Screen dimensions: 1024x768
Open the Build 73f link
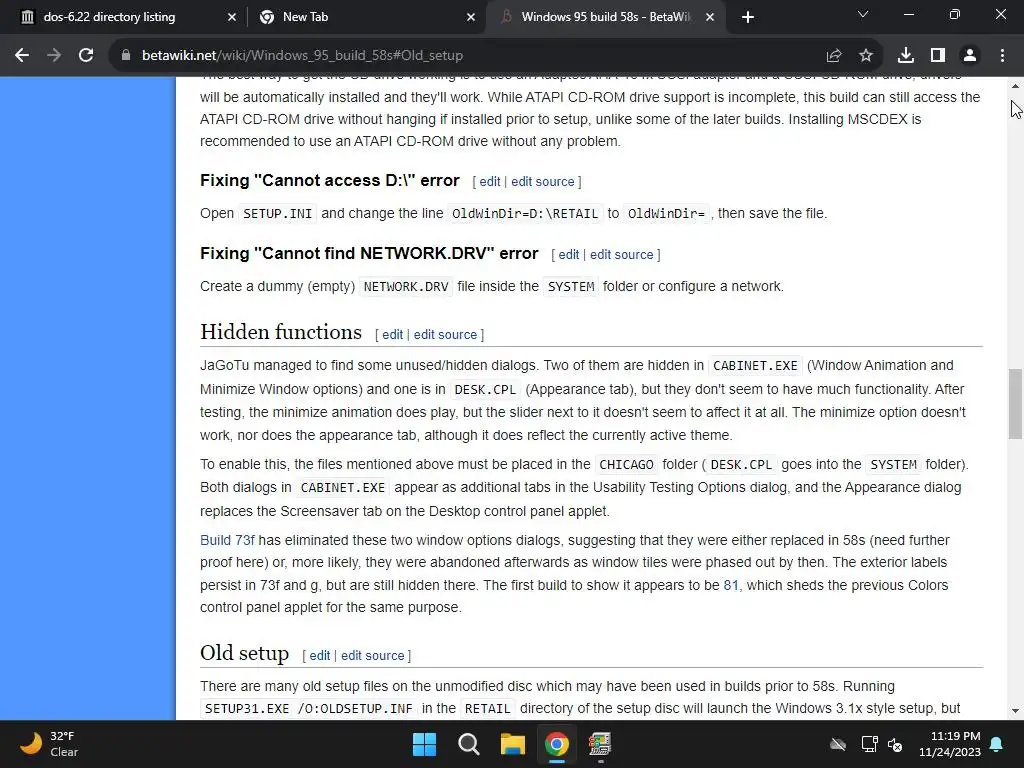coord(227,540)
